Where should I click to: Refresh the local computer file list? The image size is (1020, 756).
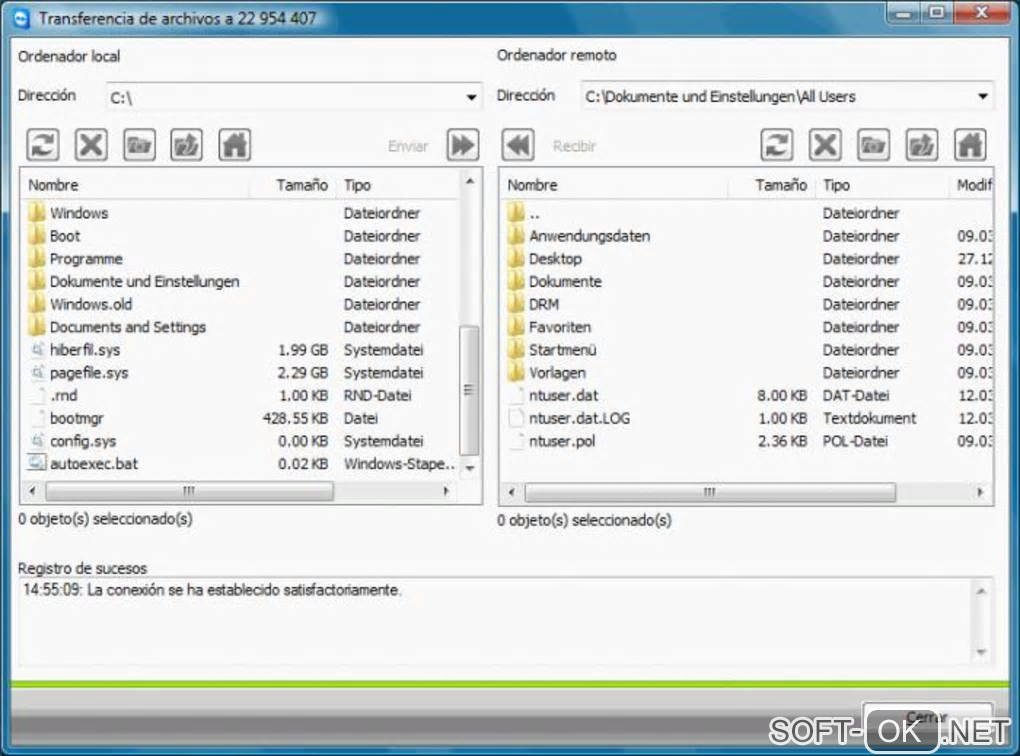click(x=43, y=144)
